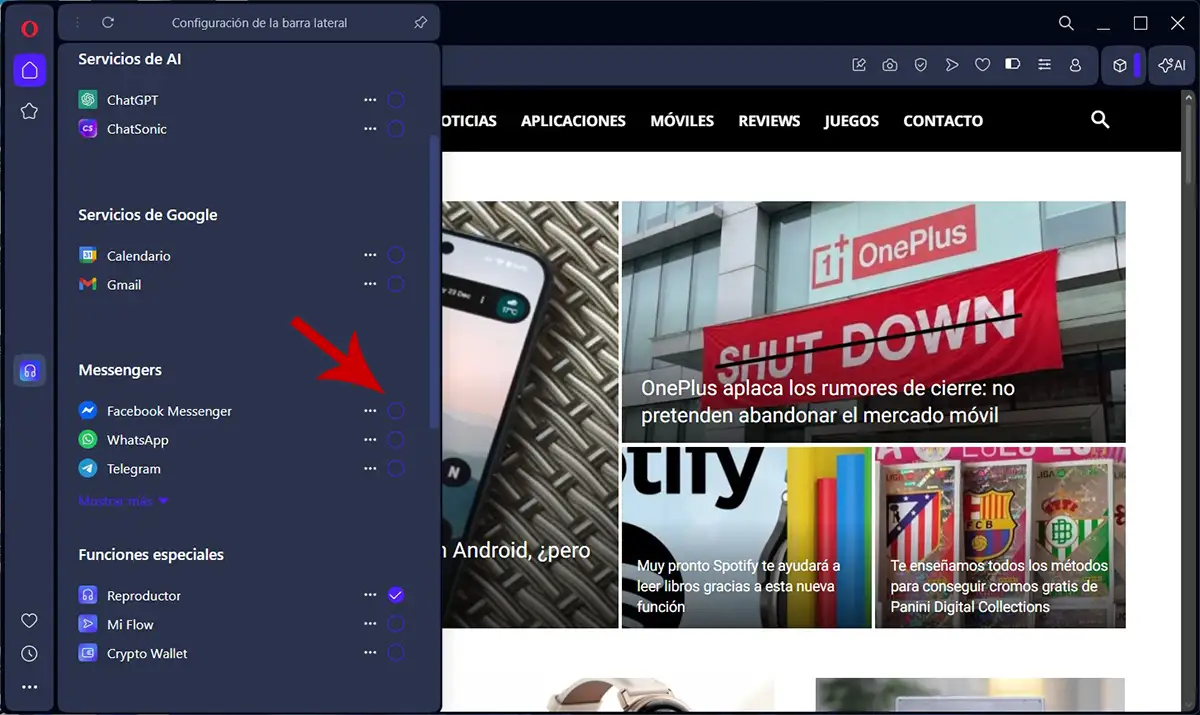Open the battery saver icon
The image size is (1200, 715).
pos(1012,64)
